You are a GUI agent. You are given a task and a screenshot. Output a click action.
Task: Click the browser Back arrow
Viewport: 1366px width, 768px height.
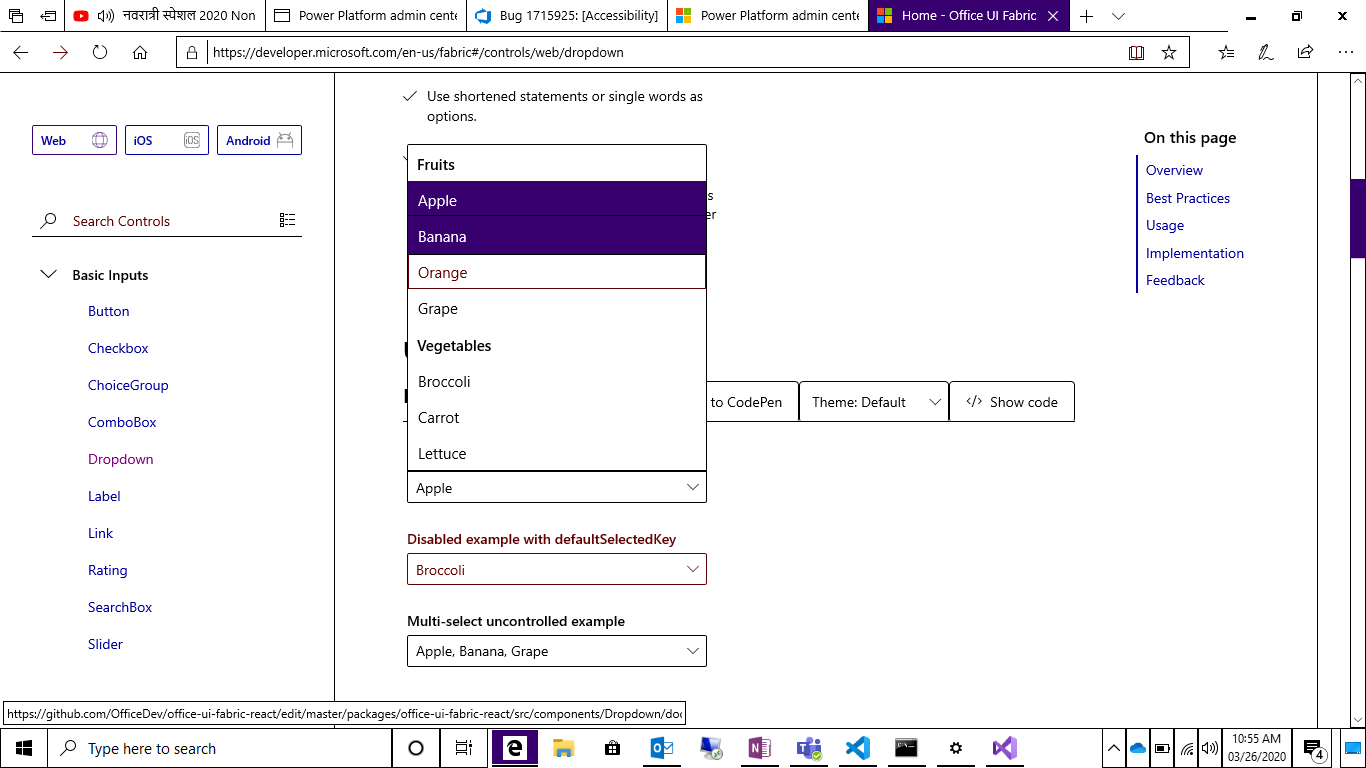pos(20,52)
